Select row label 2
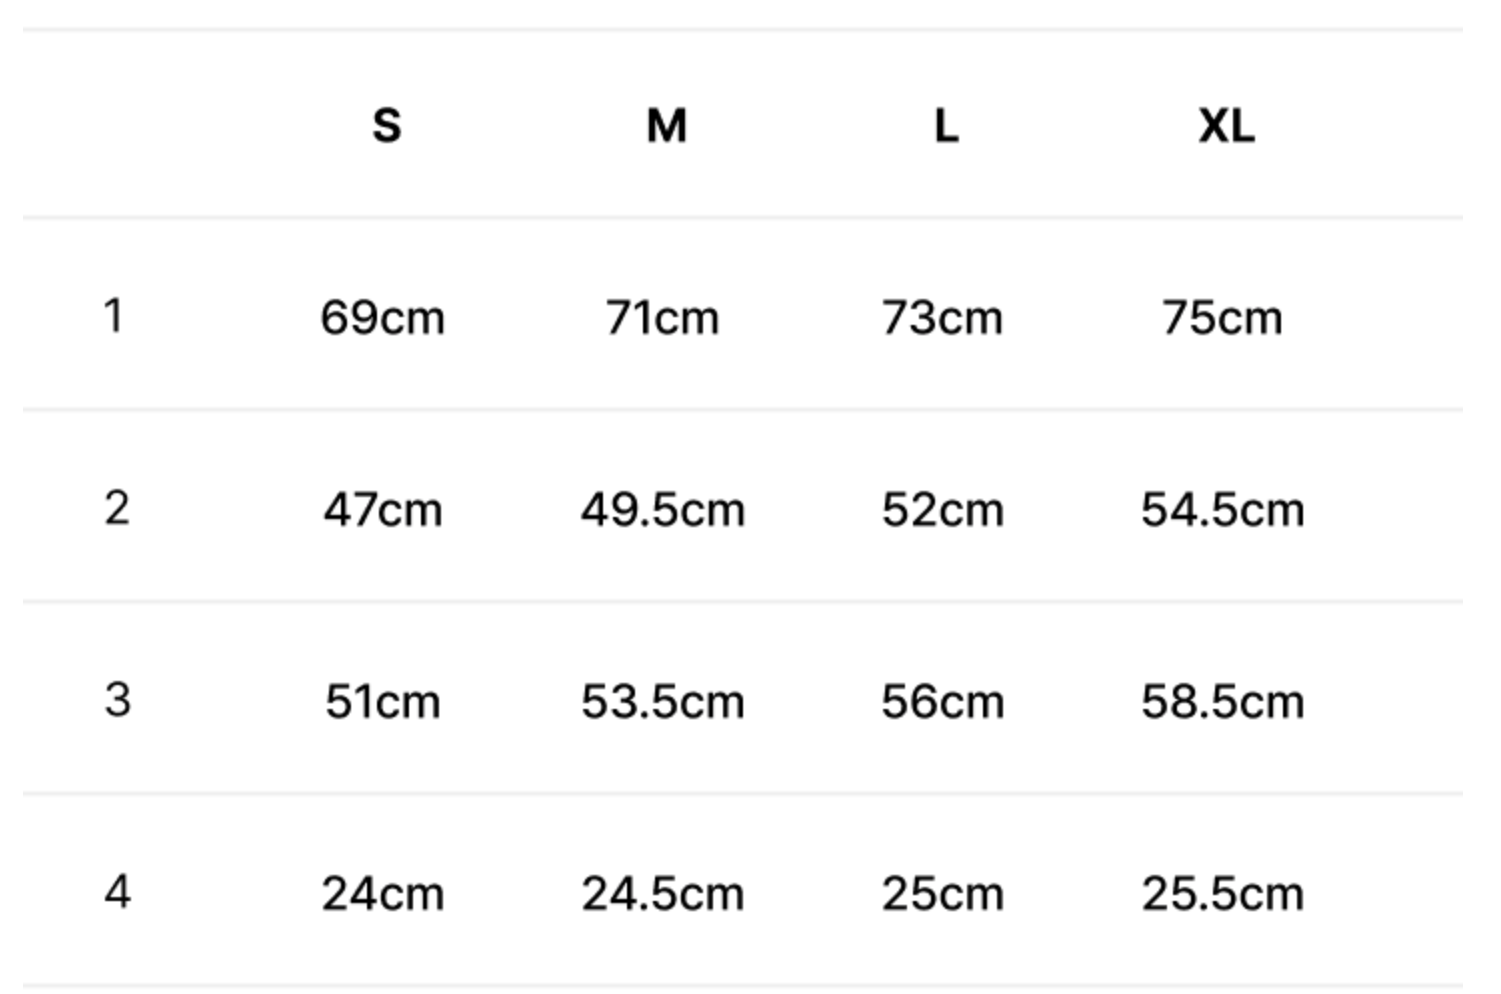The image size is (1501, 994). coord(116,508)
